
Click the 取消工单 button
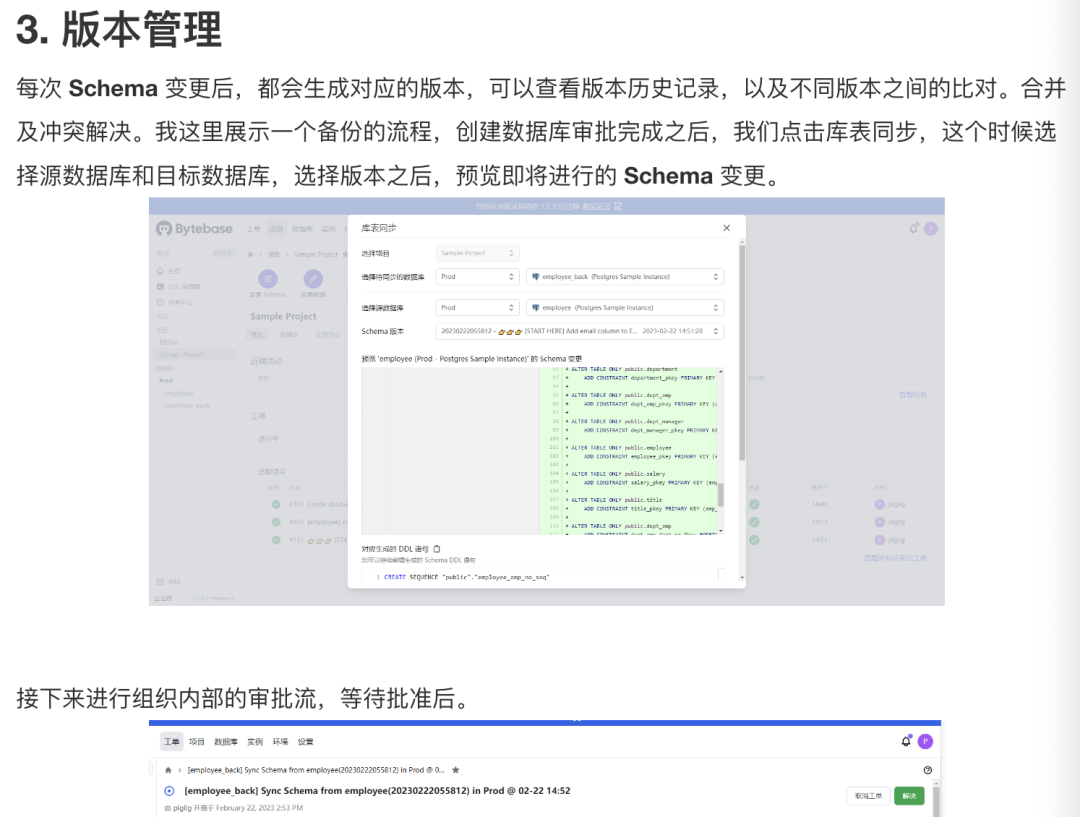pyautogui.click(x=869, y=796)
